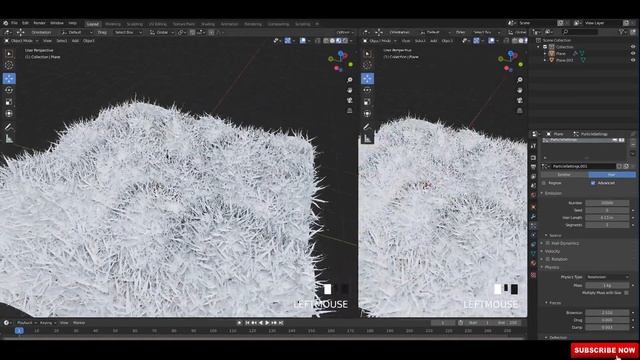Open Tool properties tab
640x360 pixels.
[x=533, y=146]
